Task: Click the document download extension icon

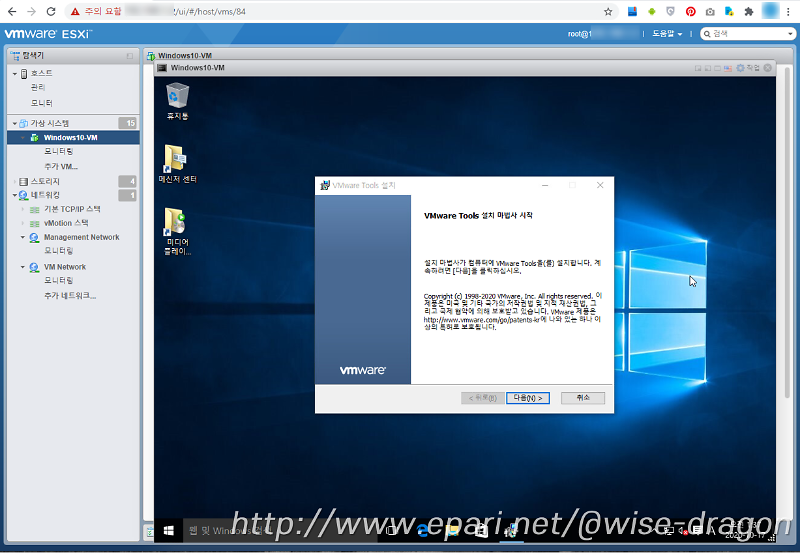Action: tap(729, 11)
